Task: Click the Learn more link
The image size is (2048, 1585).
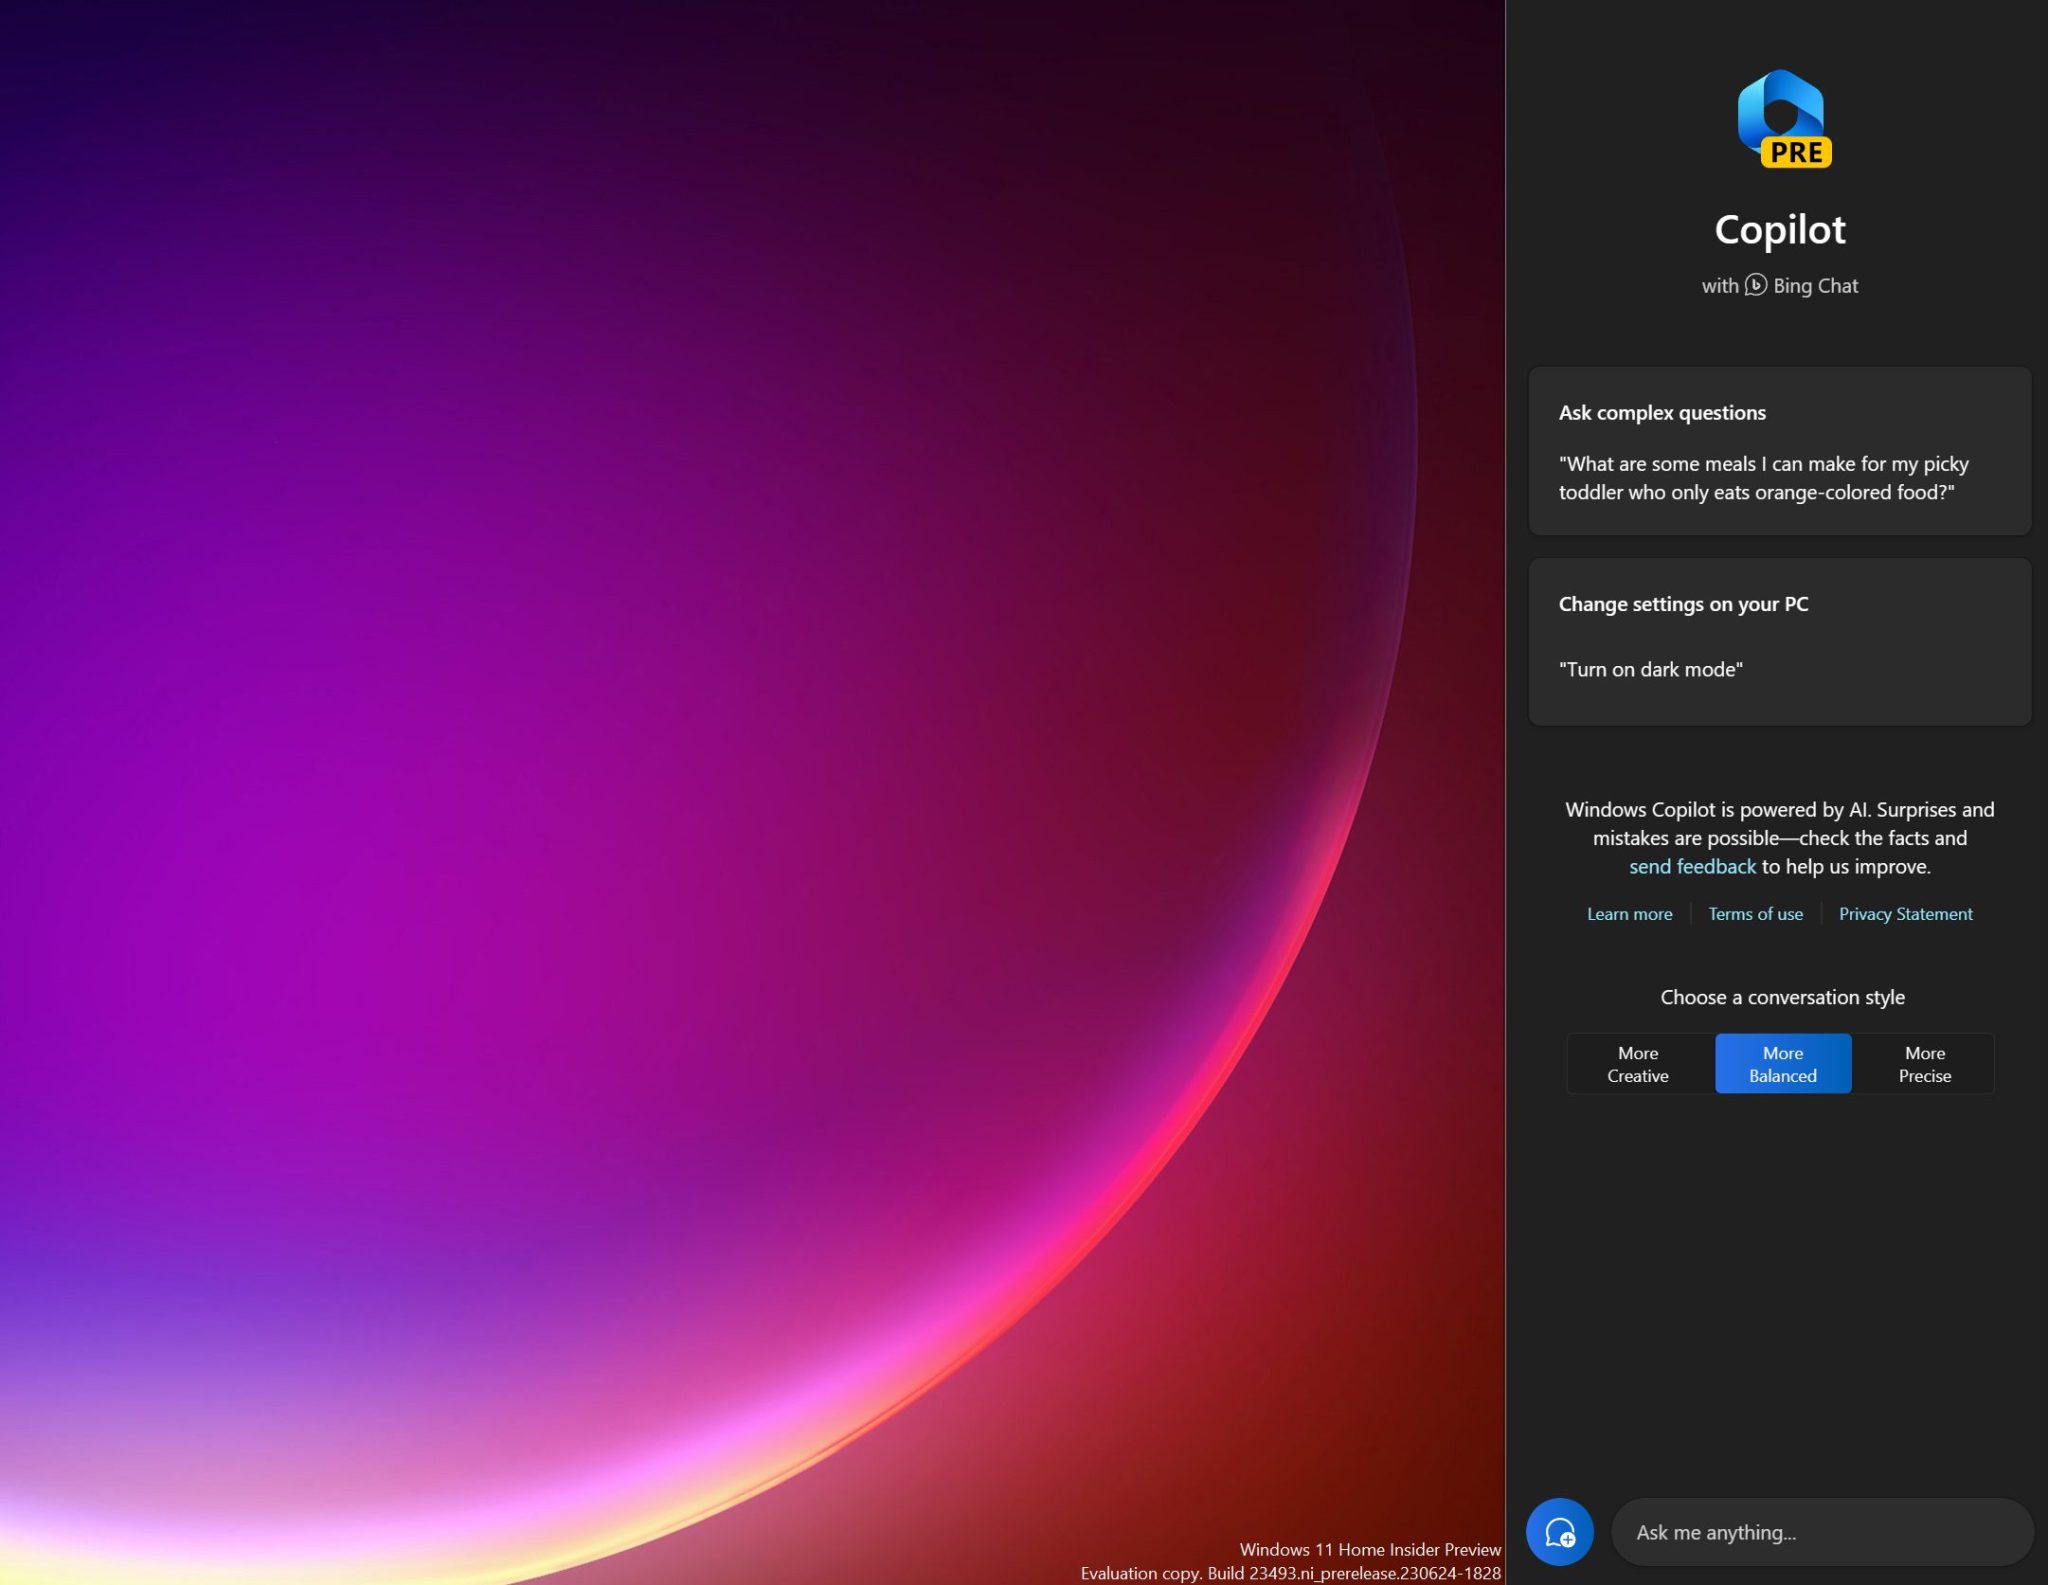Action: tap(1628, 913)
